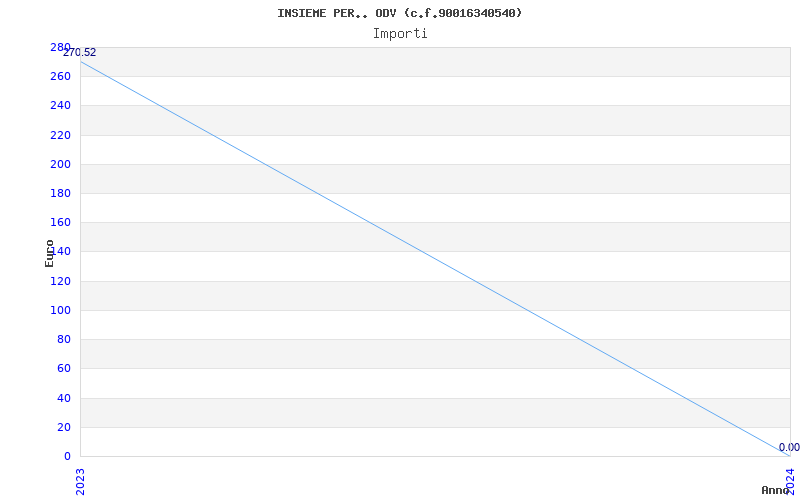This screenshot has height=500, width=800.
Task: Select the Importi subtitle text
Action: point(400,33)
